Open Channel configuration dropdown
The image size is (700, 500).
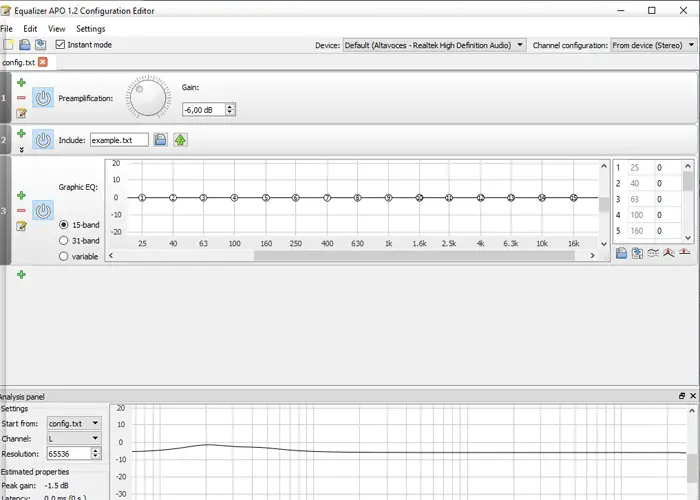pyautogui.click(x=653, y=45)
